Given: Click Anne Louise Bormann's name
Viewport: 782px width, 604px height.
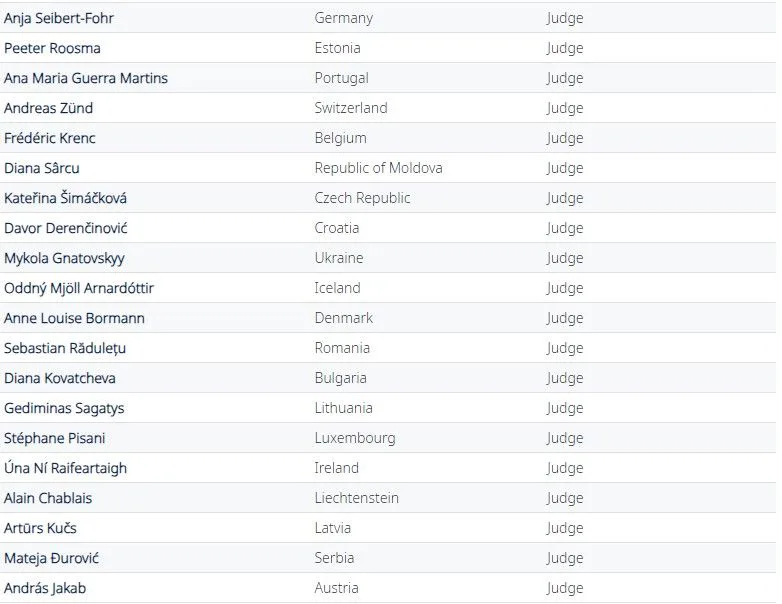Looking at the screenshot, I should coord(74,318).
